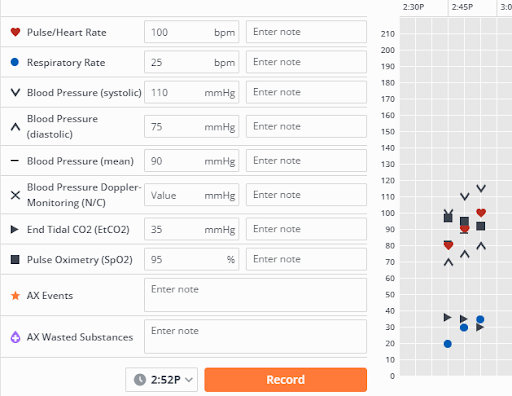The image size is (512, 396).
Task: Click the systolic blood pressure V icon
Action: (15, 92)
